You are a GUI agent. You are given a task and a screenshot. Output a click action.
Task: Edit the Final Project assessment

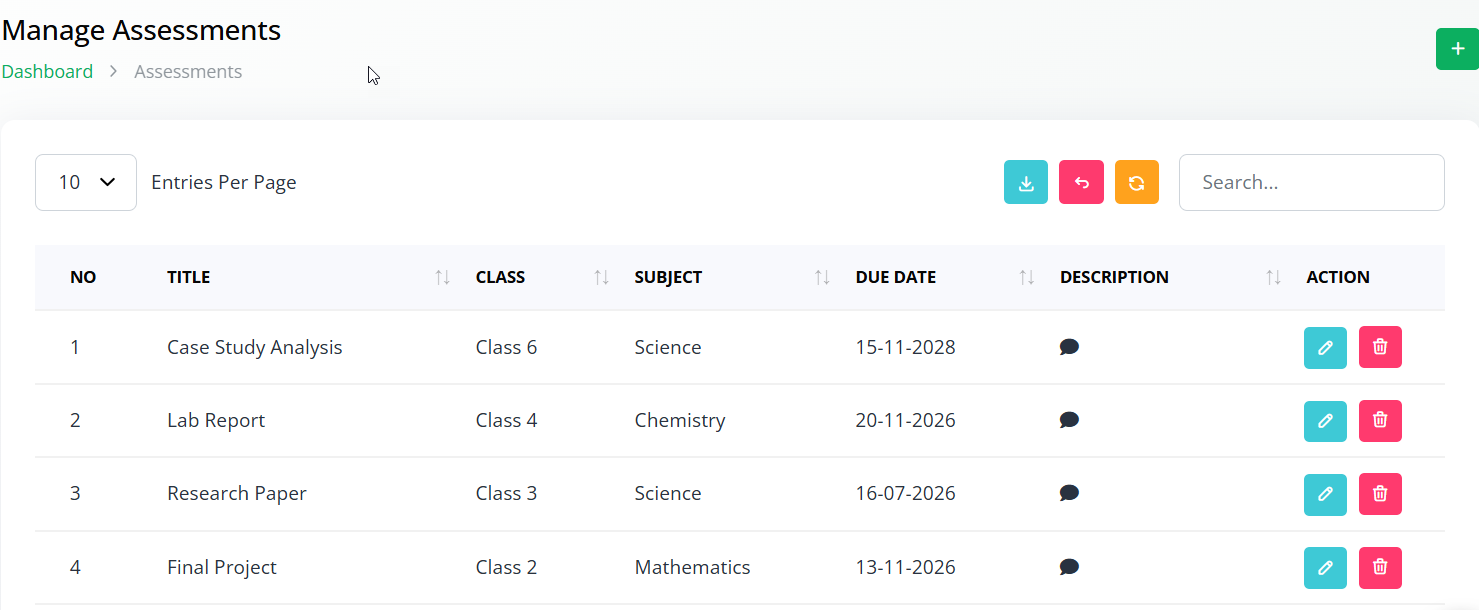tap(1325, 568)
